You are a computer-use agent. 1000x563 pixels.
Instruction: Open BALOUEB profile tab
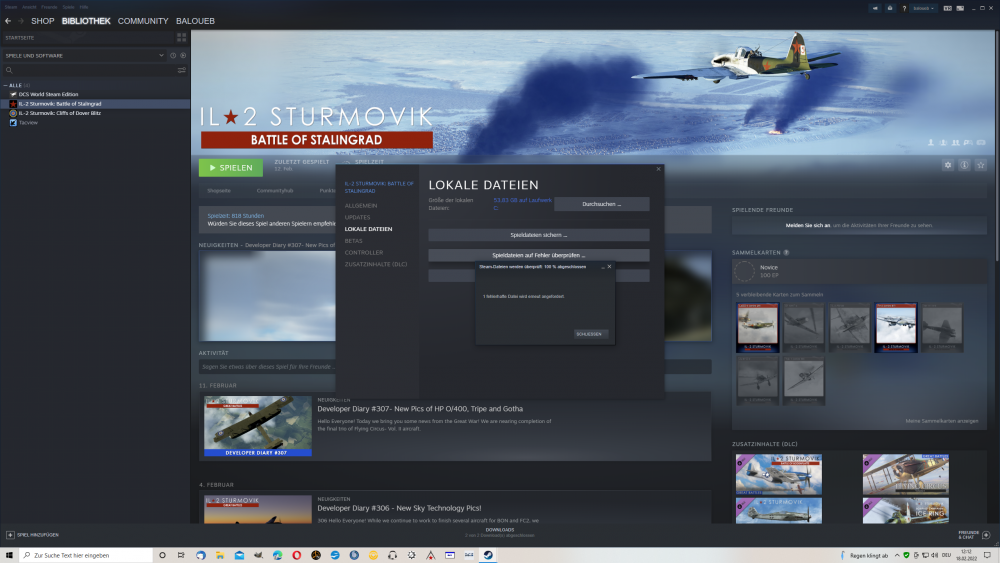pyautogui.click(x=195, y=21)
